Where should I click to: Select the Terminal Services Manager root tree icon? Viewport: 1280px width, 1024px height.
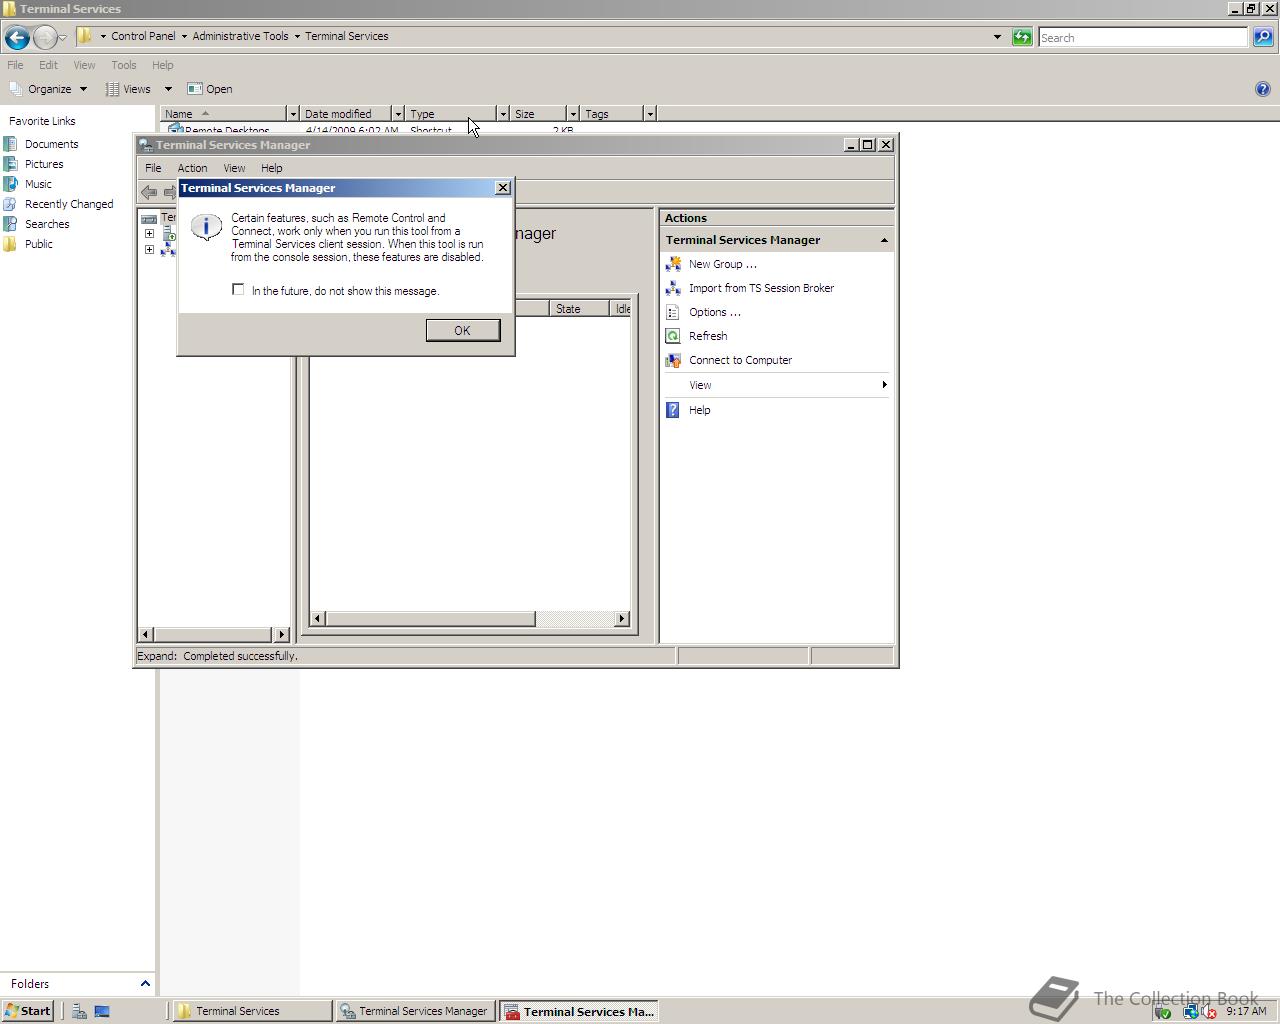pos(149,218)
